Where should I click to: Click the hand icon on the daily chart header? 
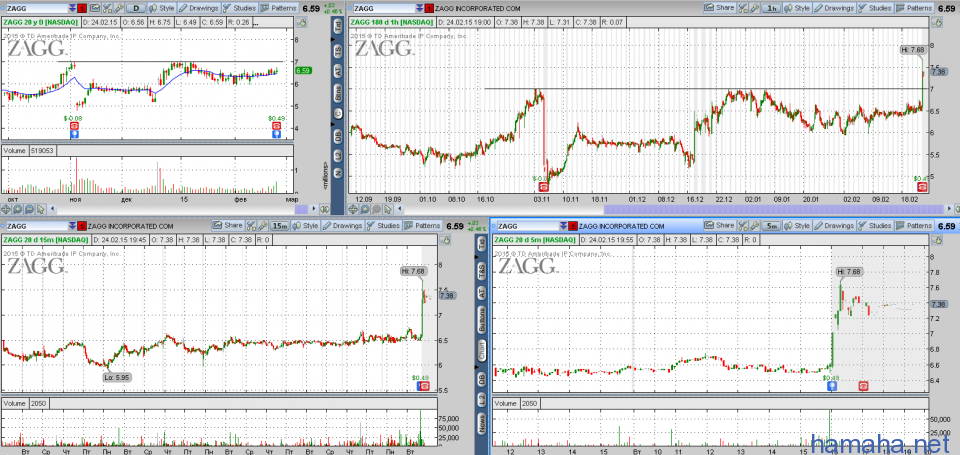[302, 23]
